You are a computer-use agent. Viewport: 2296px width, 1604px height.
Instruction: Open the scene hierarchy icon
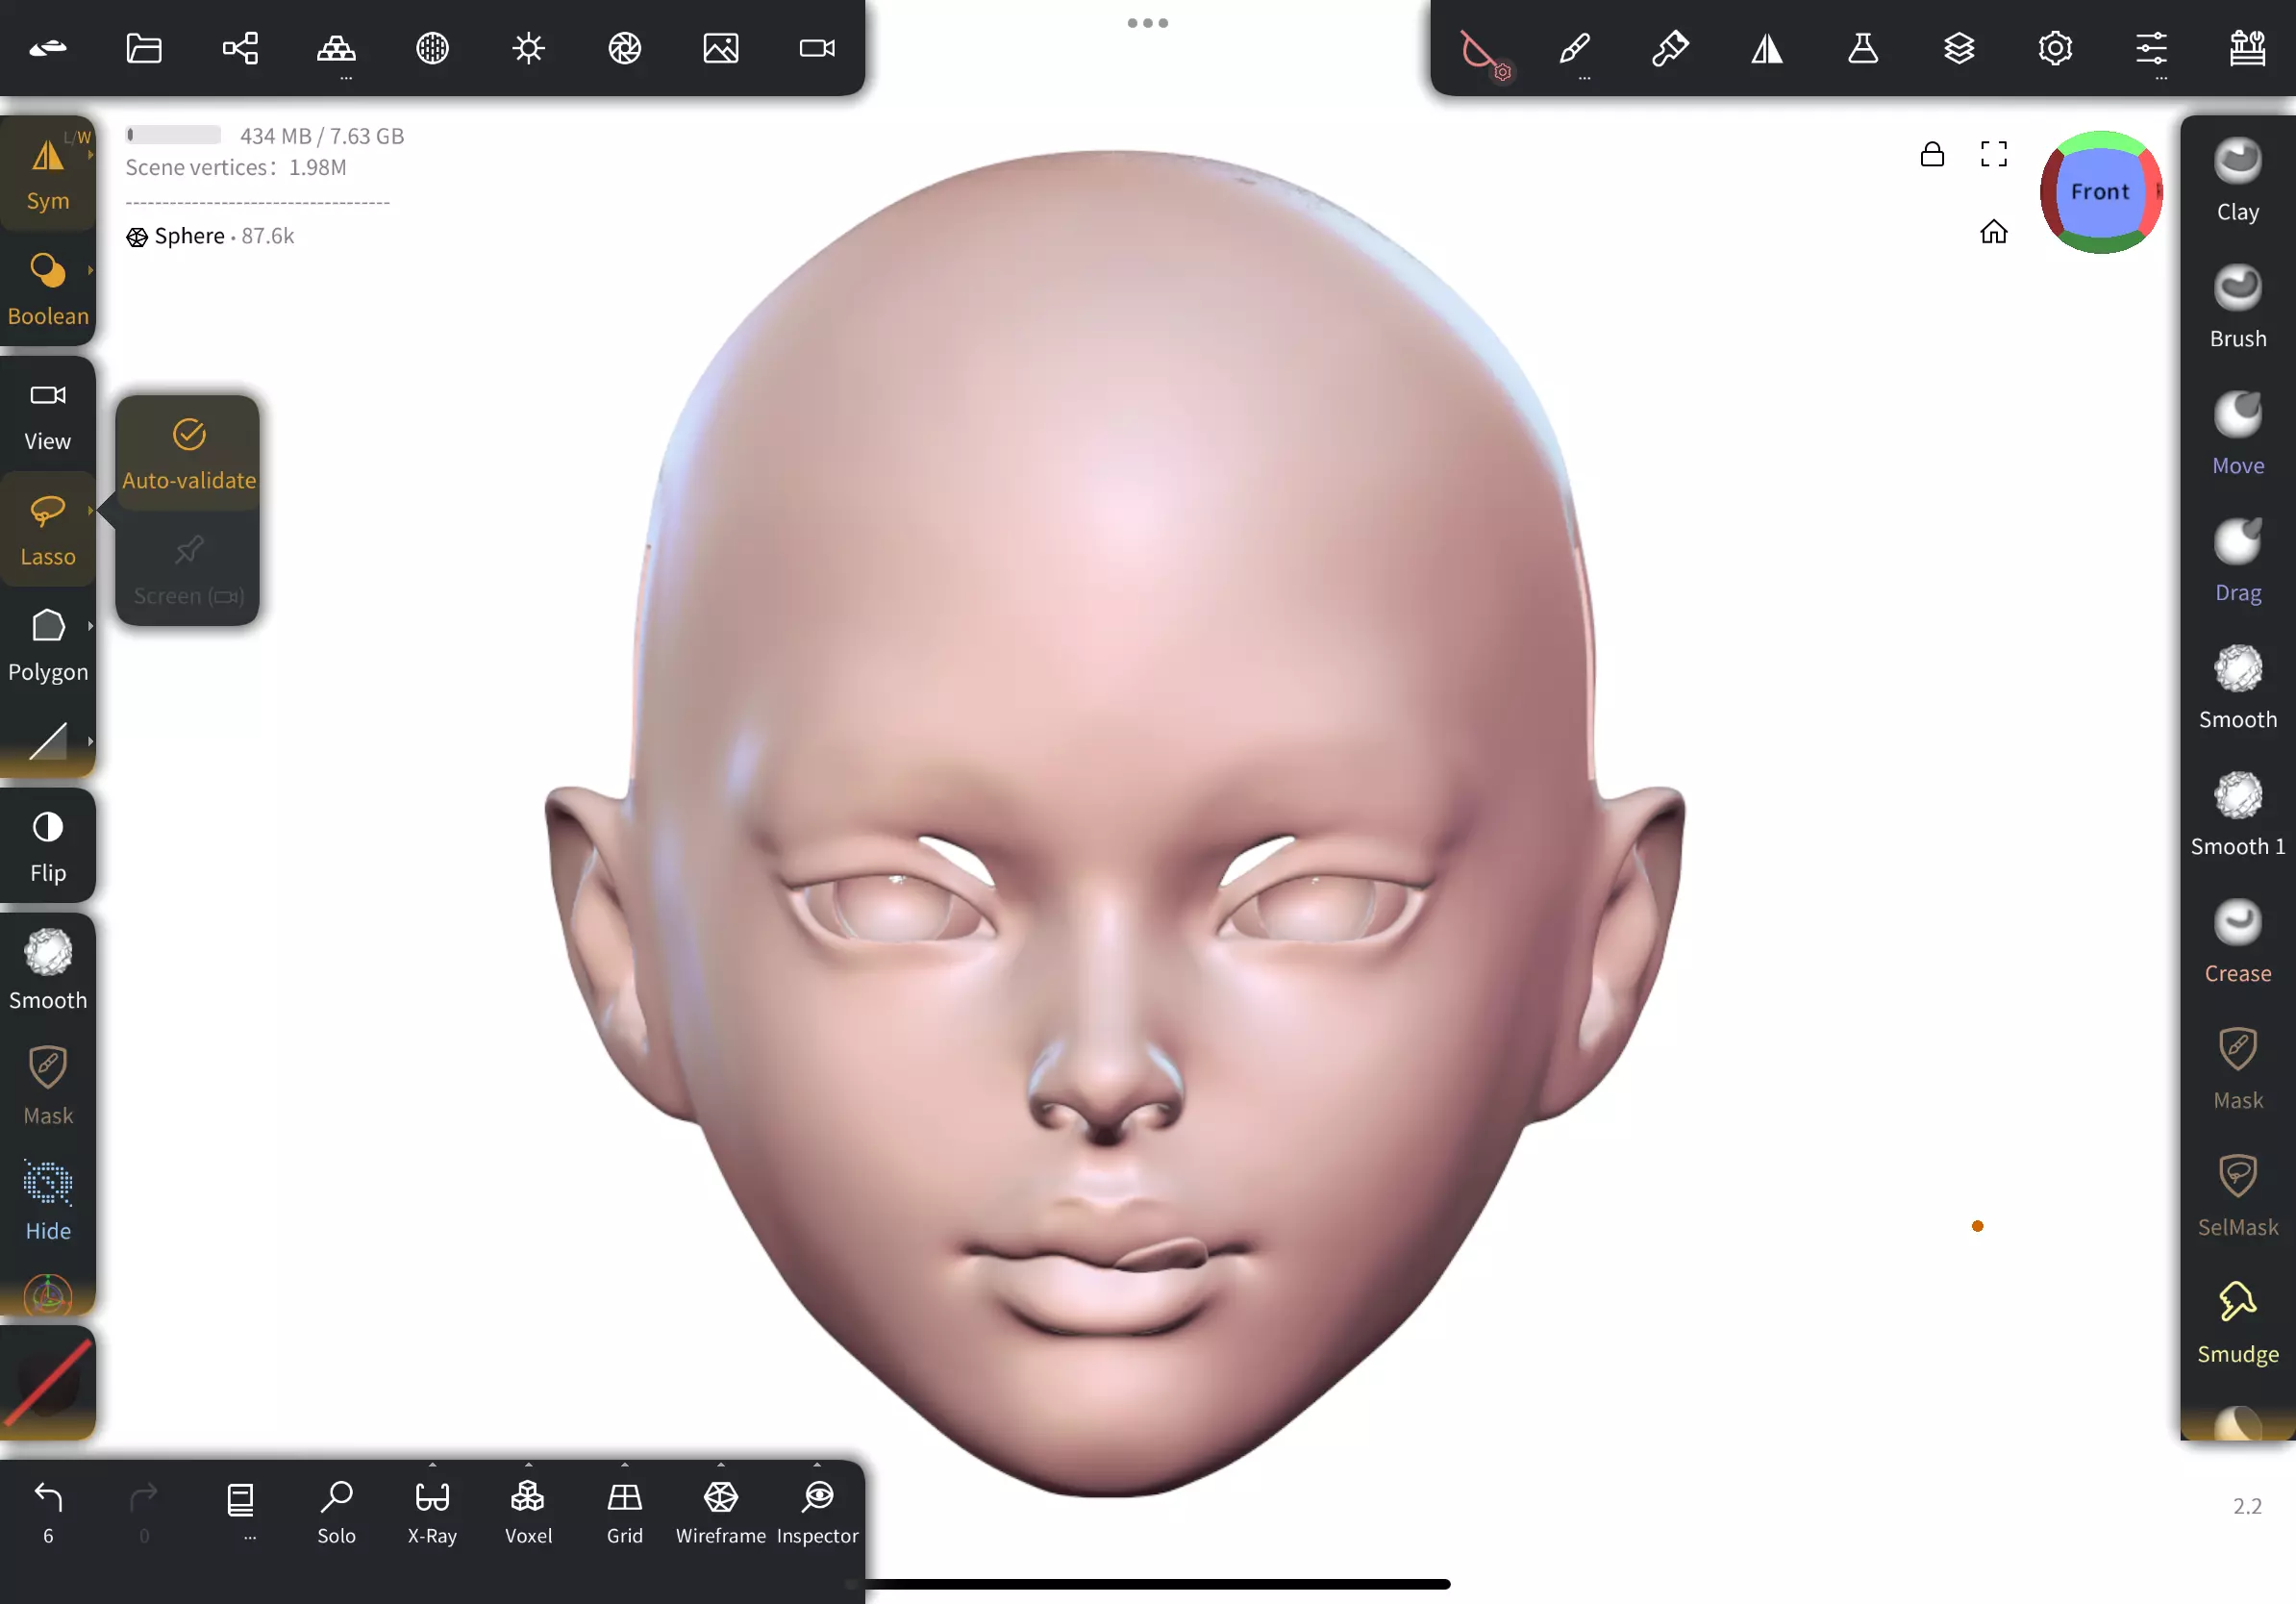point(240,48)
